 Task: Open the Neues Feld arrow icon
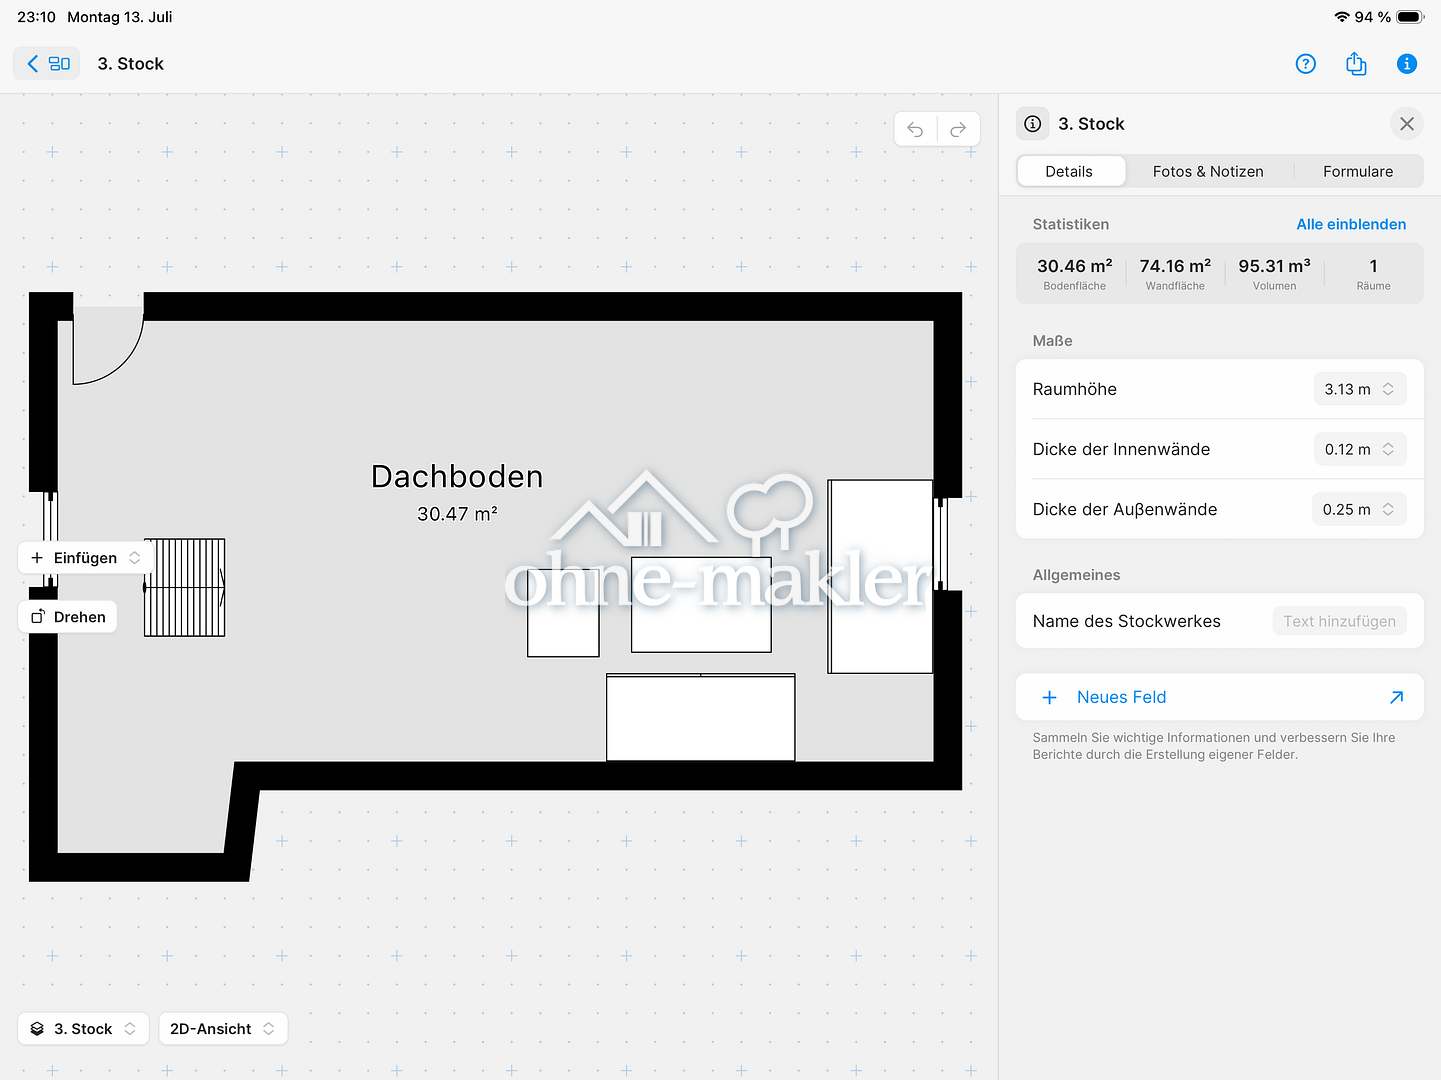pos(1396,697)
